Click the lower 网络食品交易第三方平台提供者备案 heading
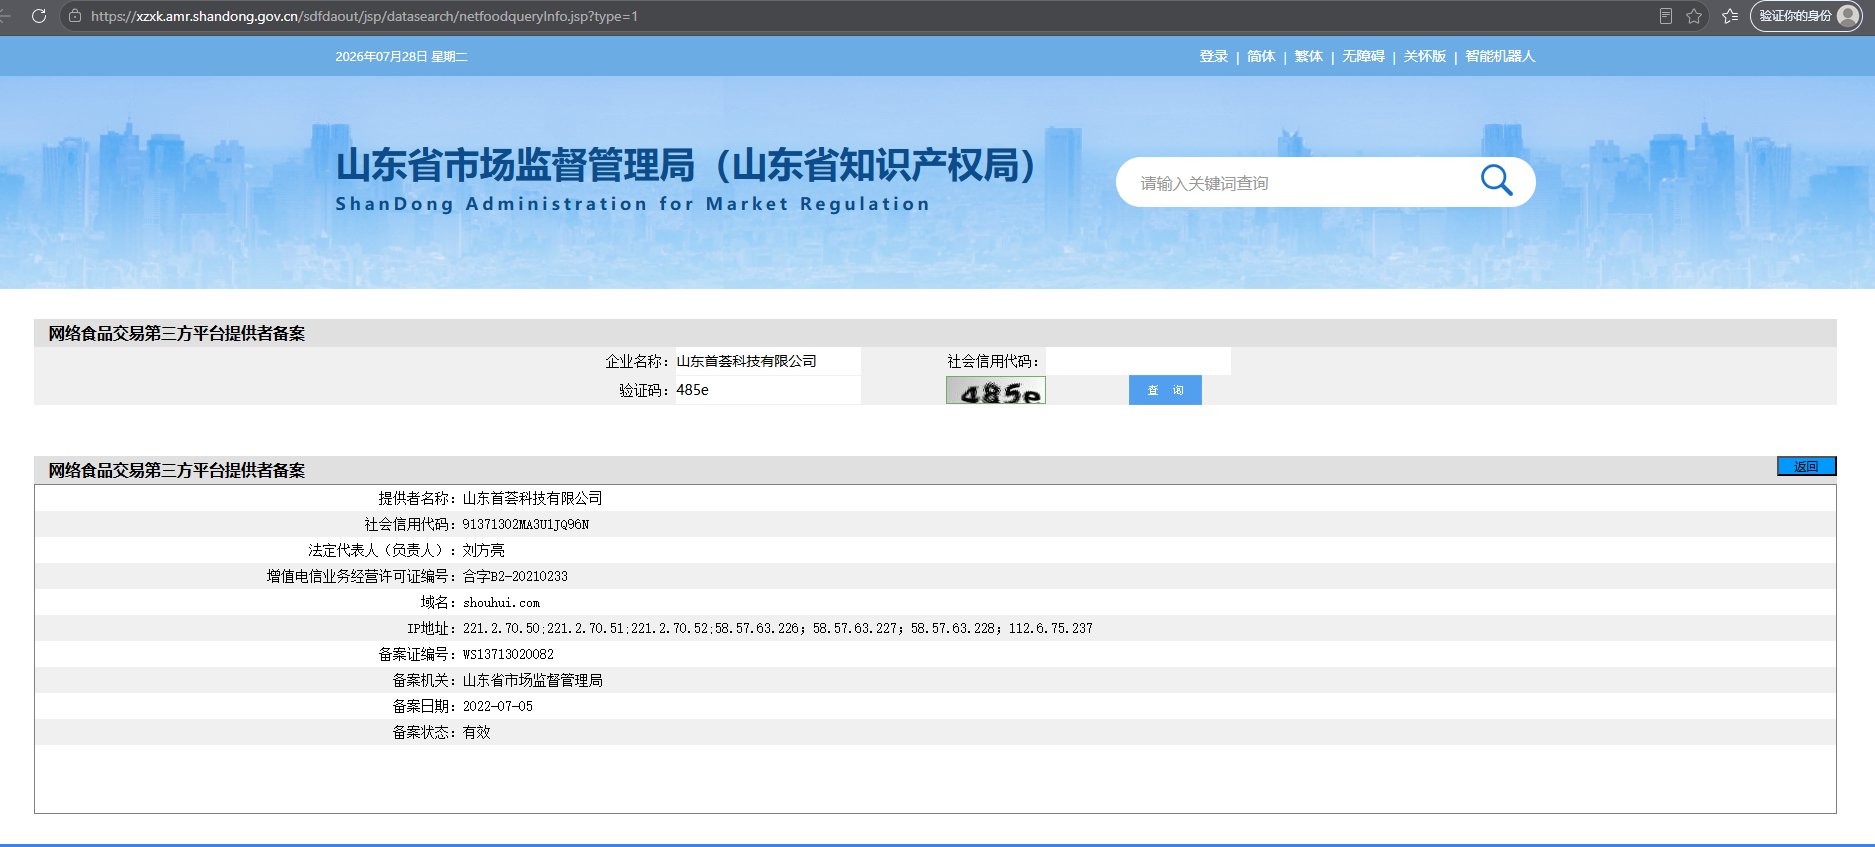 177,470
